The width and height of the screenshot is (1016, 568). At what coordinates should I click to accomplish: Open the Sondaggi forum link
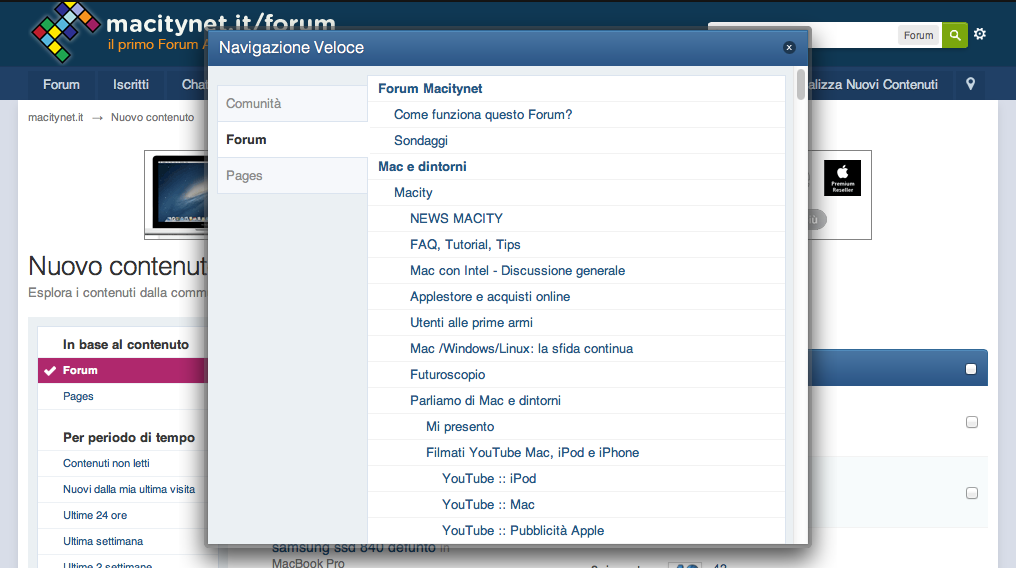click(421, 141)
